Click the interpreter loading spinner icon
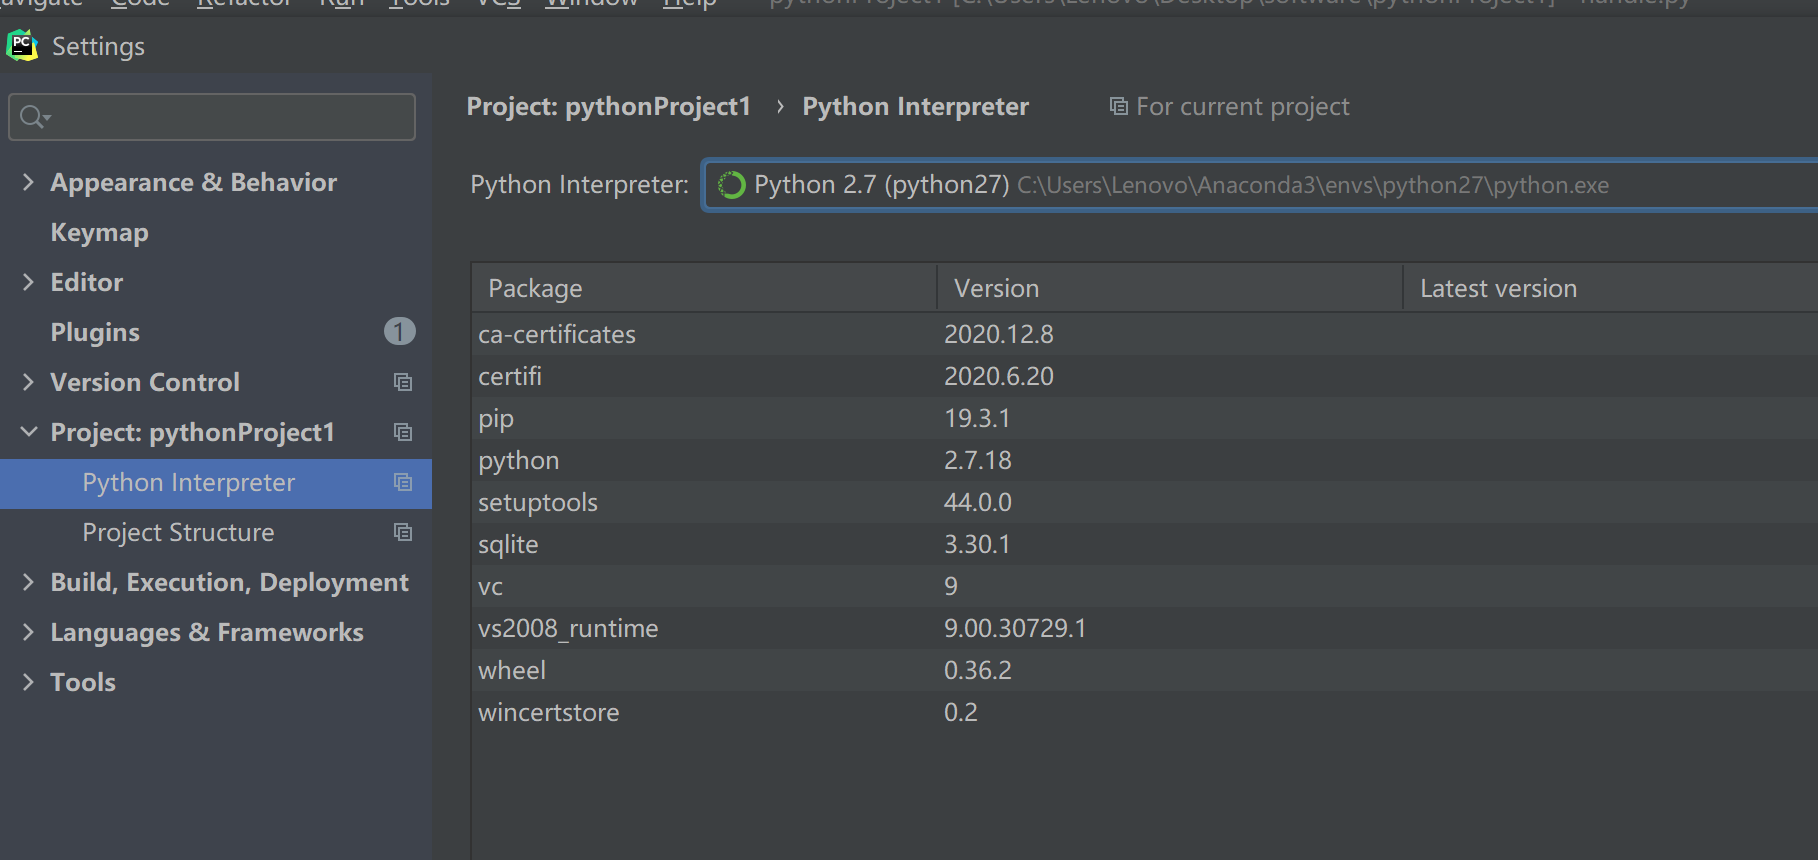 732,185
